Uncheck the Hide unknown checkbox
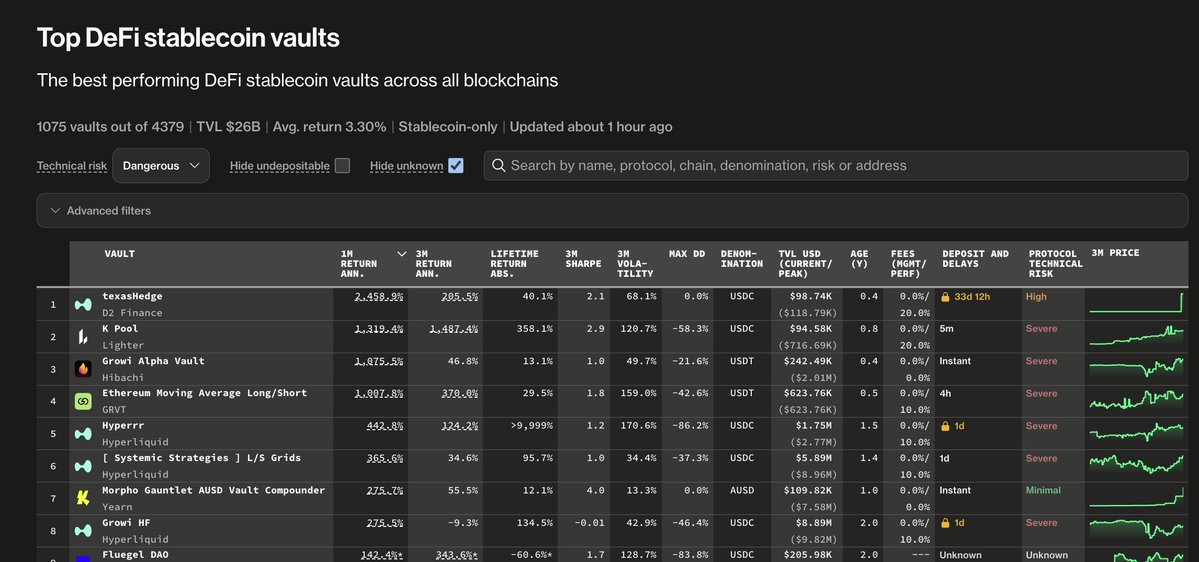The width and height of the screenshot is (1199, 562). pyautogui.click(x=456, y=165)
